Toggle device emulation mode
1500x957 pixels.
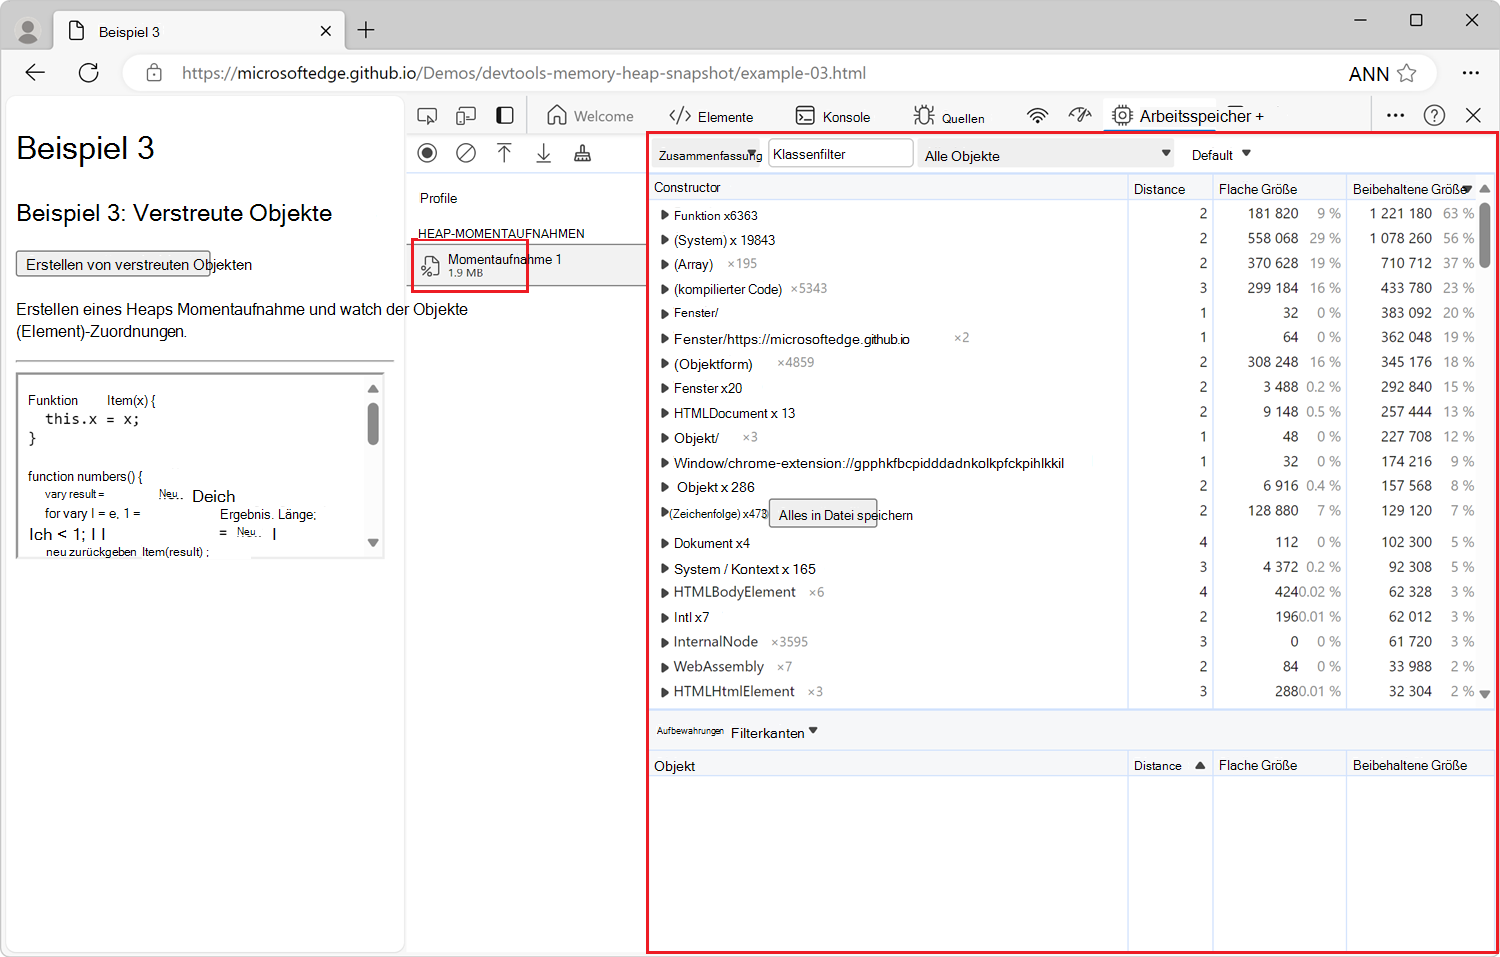pos(466,116)
